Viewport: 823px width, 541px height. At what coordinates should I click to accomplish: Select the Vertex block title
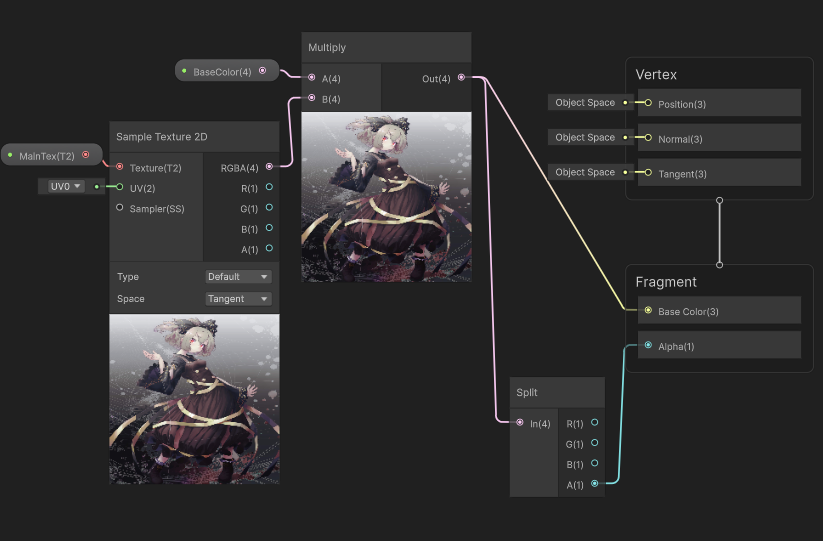(656, 75)
